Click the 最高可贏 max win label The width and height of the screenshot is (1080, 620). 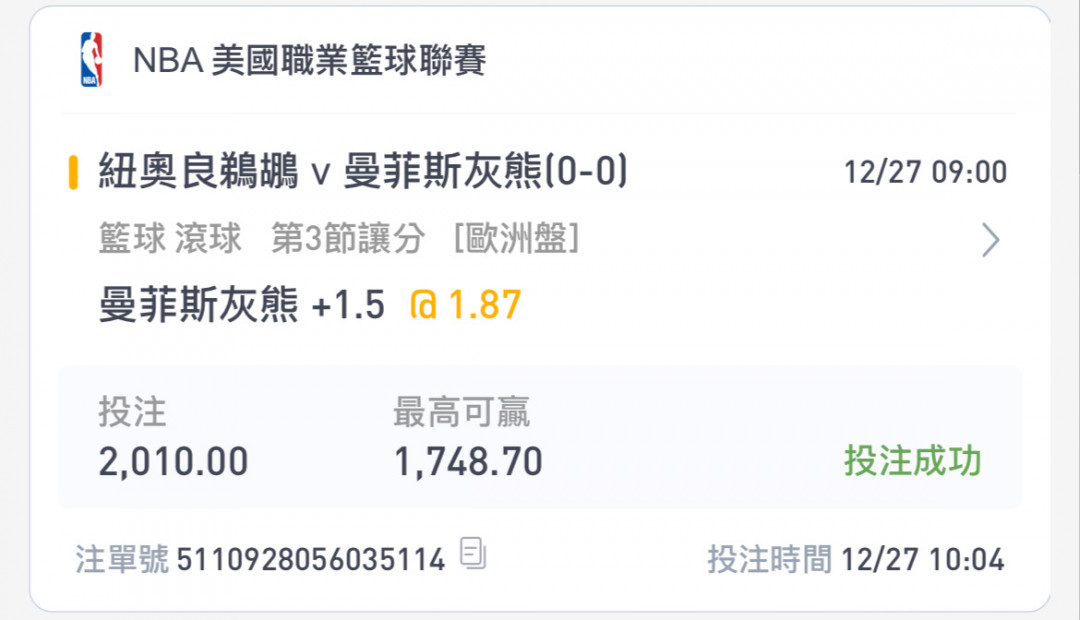tap(461, 412)
